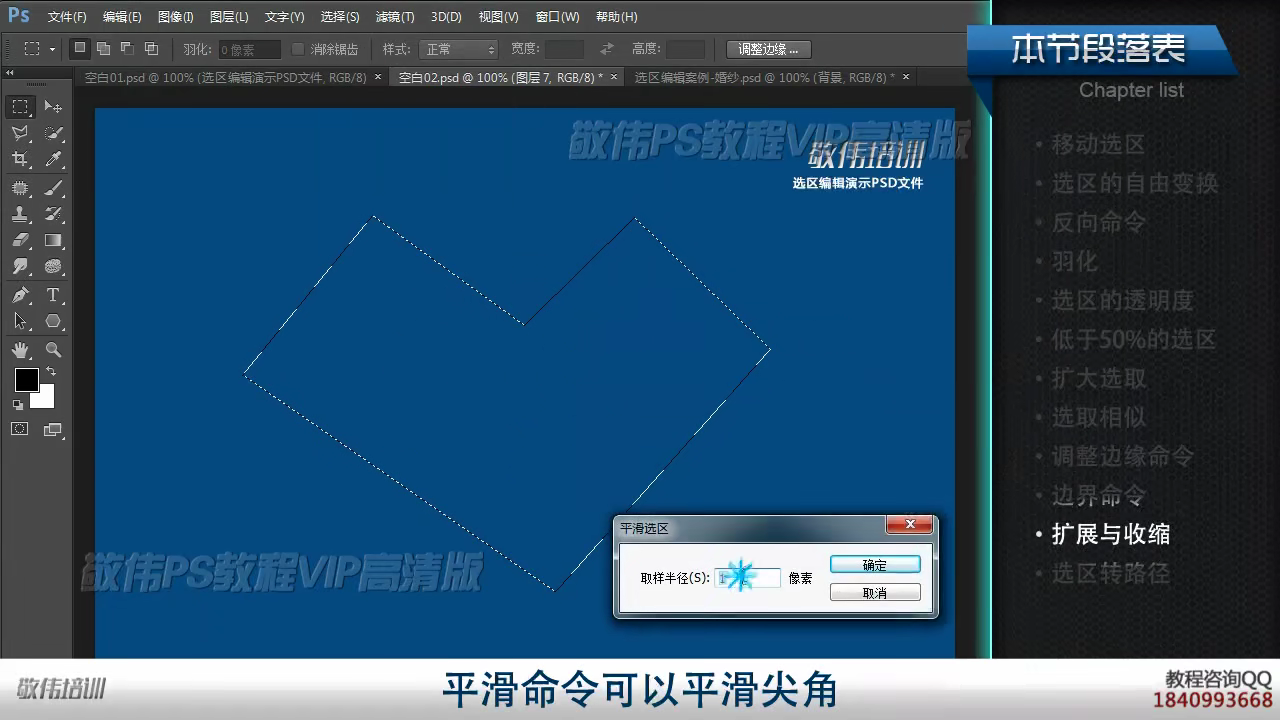The height and width of the screenshot is (720, 1280).
Task: Choose Add to Selection mode
Action: [x=103, y=48]
